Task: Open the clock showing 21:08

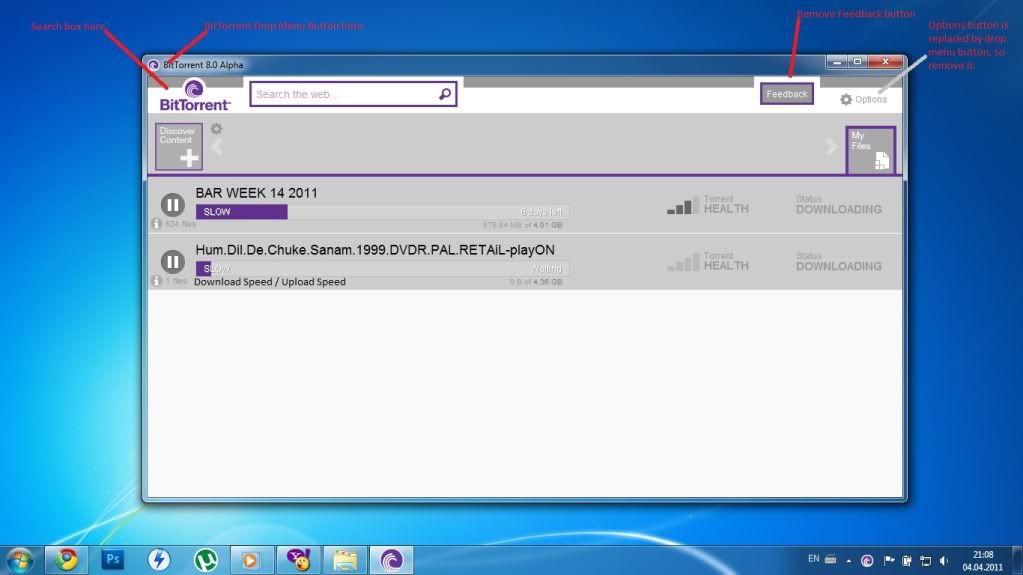Action: tap(982, 561)
